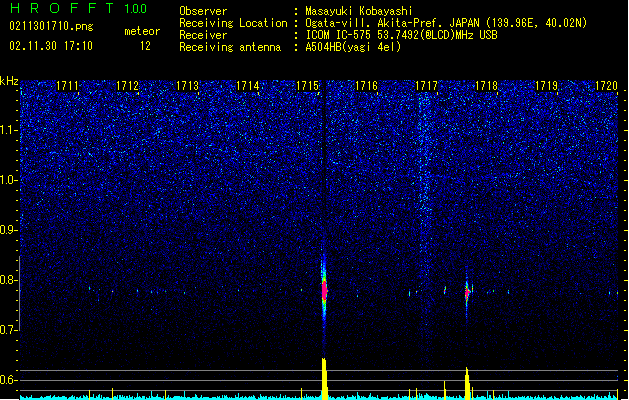The width and height of the screenshot is (629, 400).
Task: Click the kHz axis unit label
Action: [9, 81]
